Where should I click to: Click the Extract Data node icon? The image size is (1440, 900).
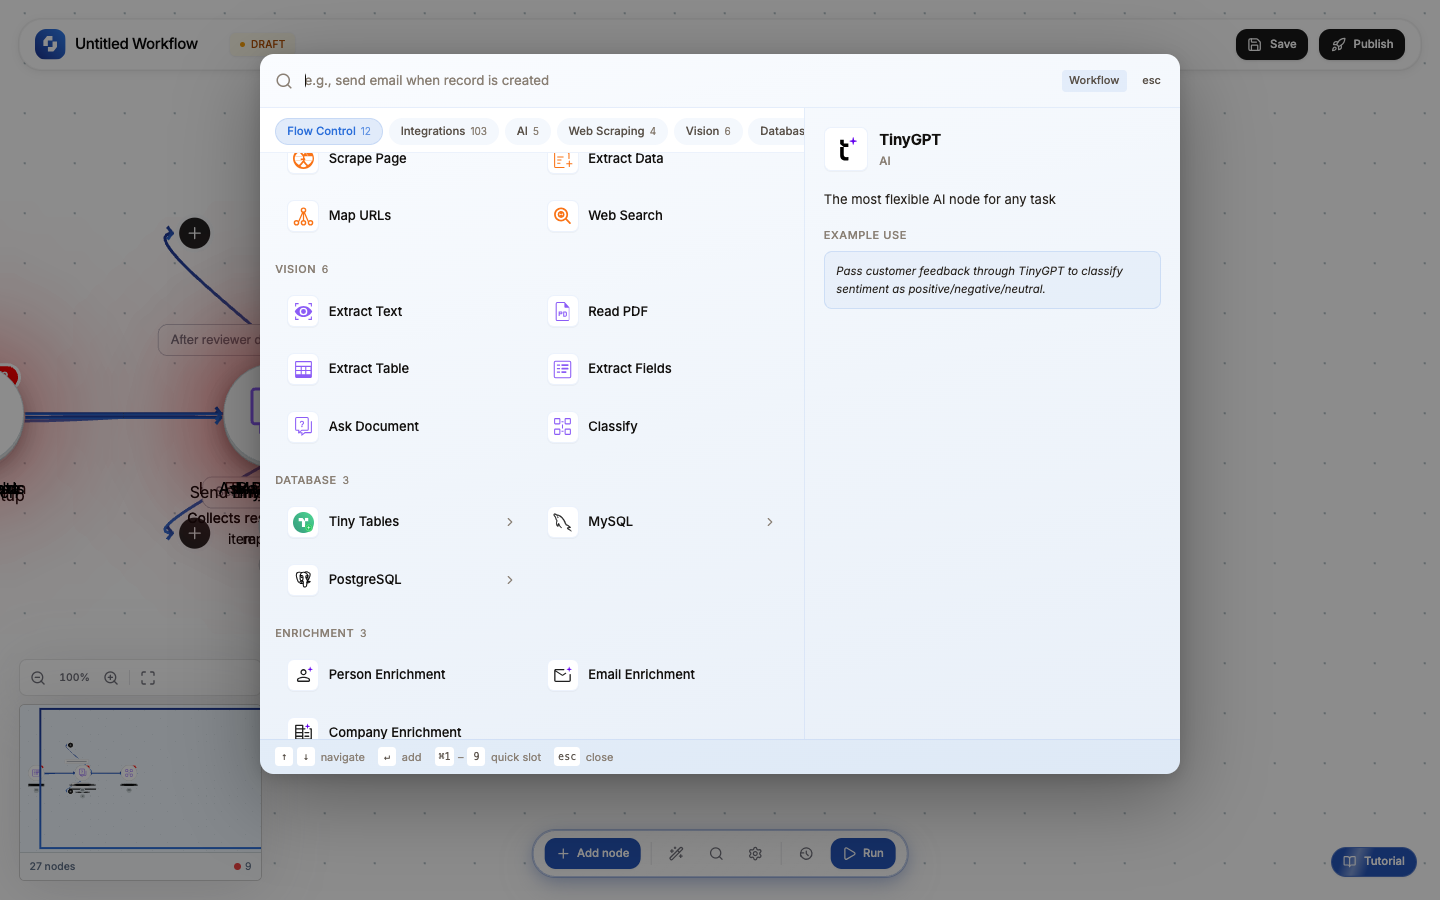[563, 160]
